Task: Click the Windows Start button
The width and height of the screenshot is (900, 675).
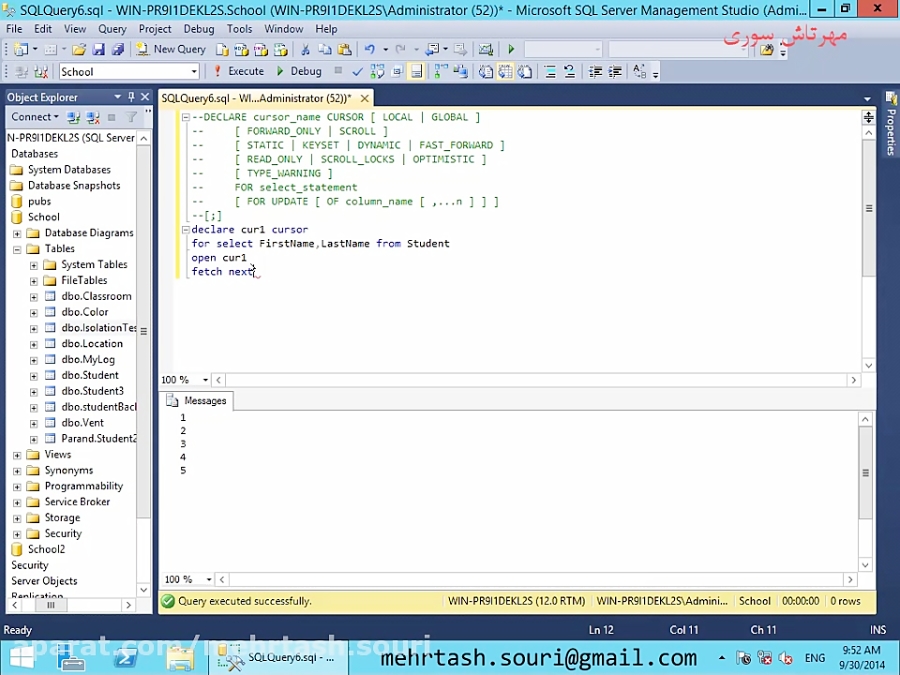Action: click(x=22, y=657)
